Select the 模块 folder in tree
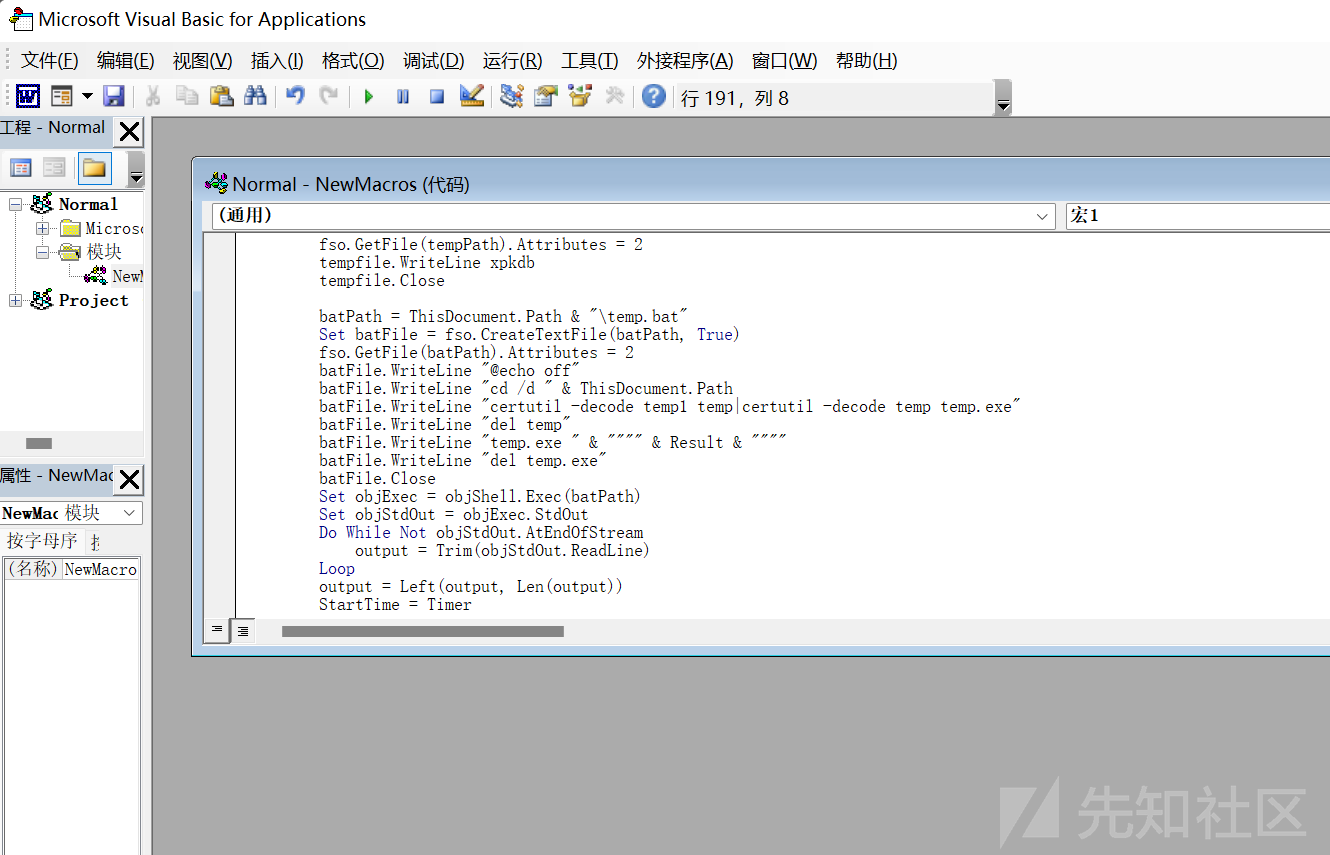The image size is (1330, 855). click(104, 252)
